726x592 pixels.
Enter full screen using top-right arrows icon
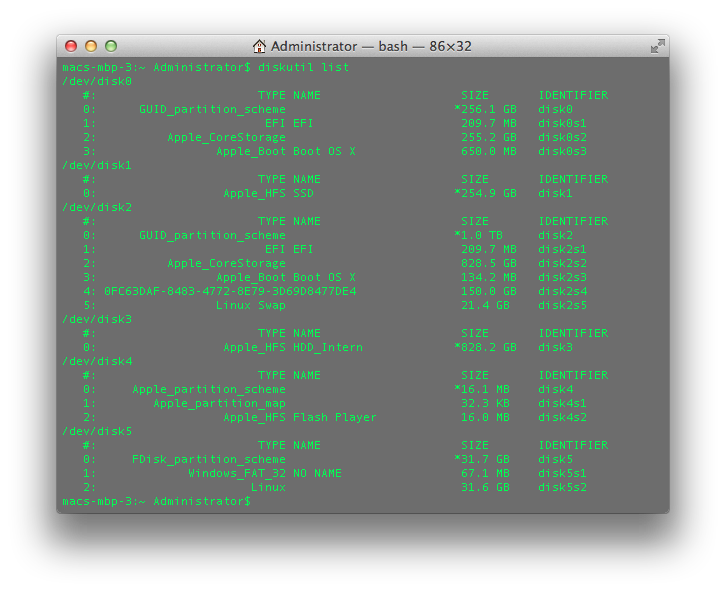(657, 46)
